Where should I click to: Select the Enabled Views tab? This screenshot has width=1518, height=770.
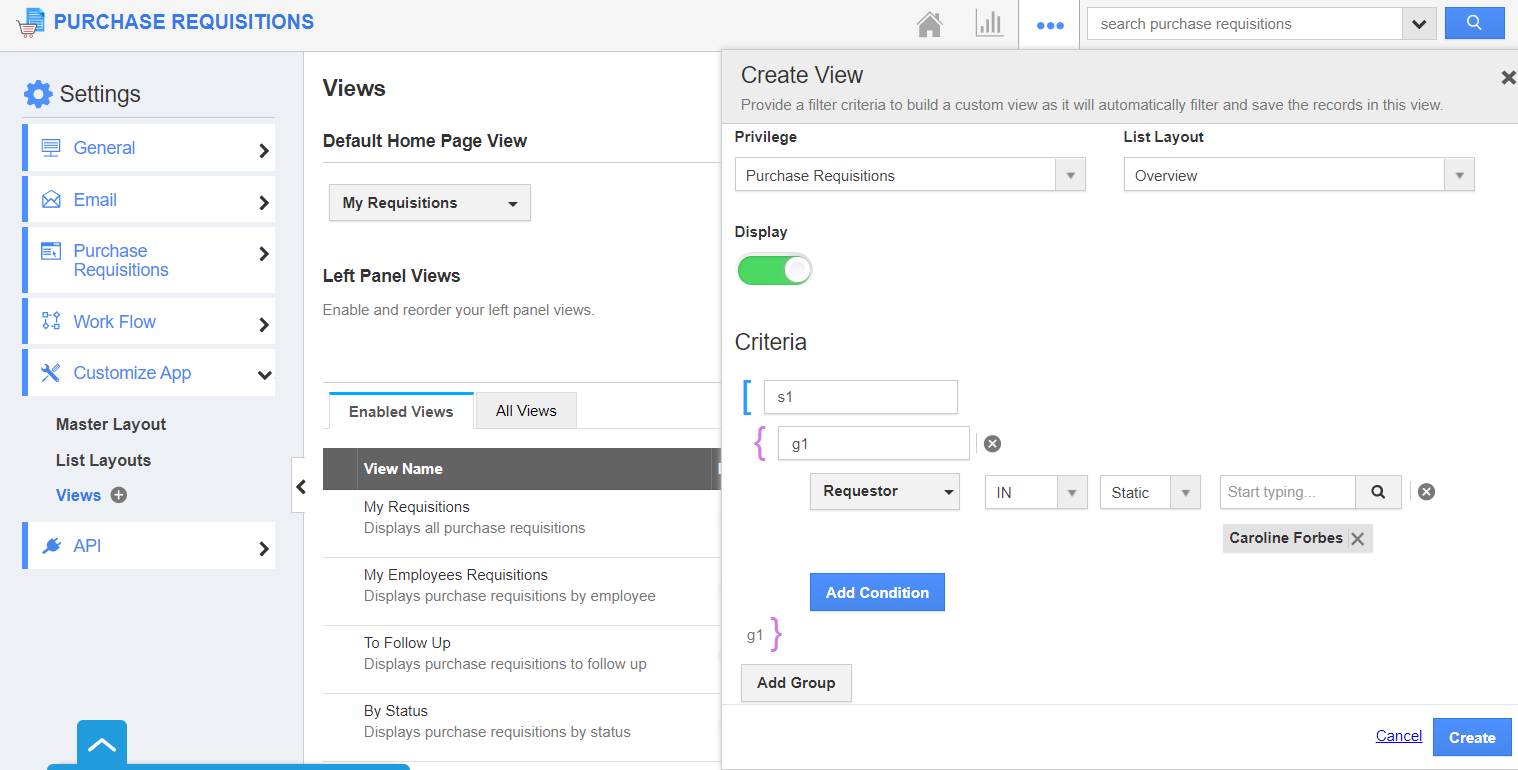coord(399,410)
